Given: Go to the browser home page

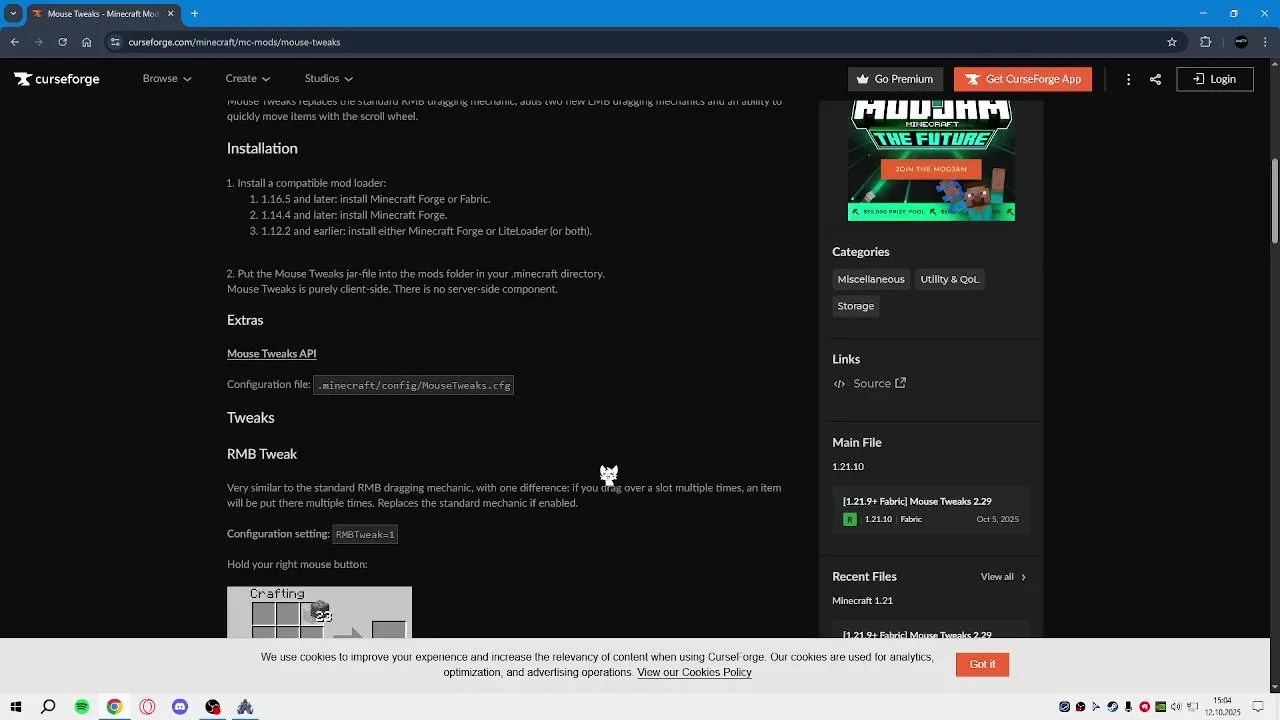Looking at the screenshot, I should [87, 42].
